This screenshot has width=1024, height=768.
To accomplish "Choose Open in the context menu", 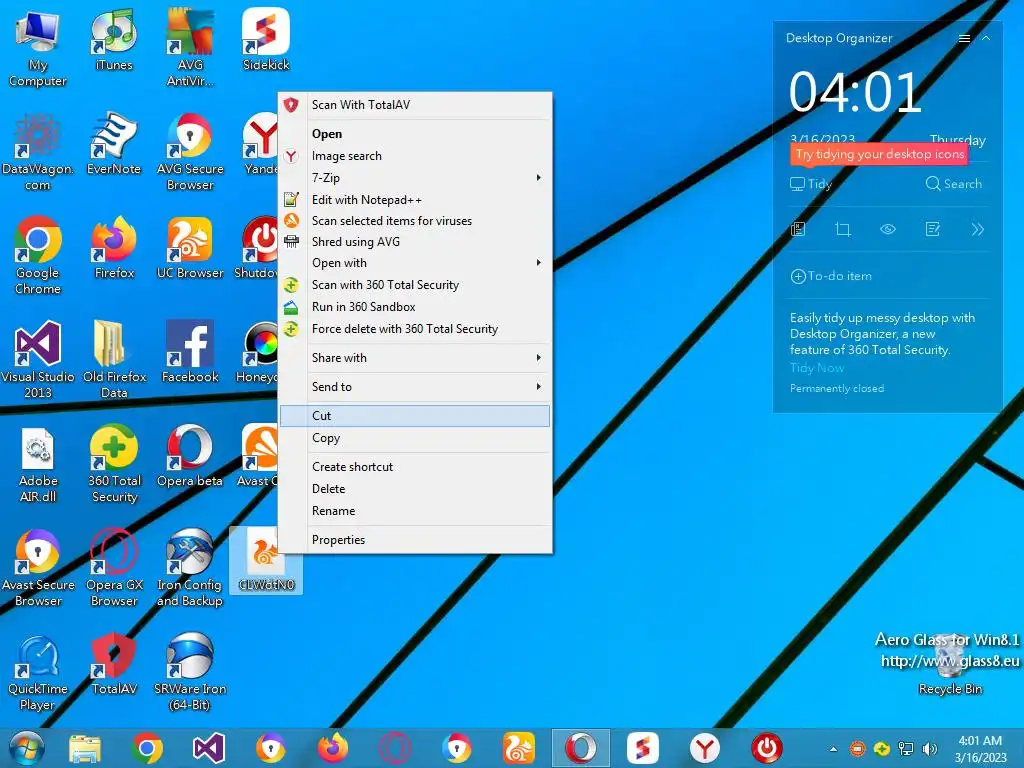I will coord(415,134).
